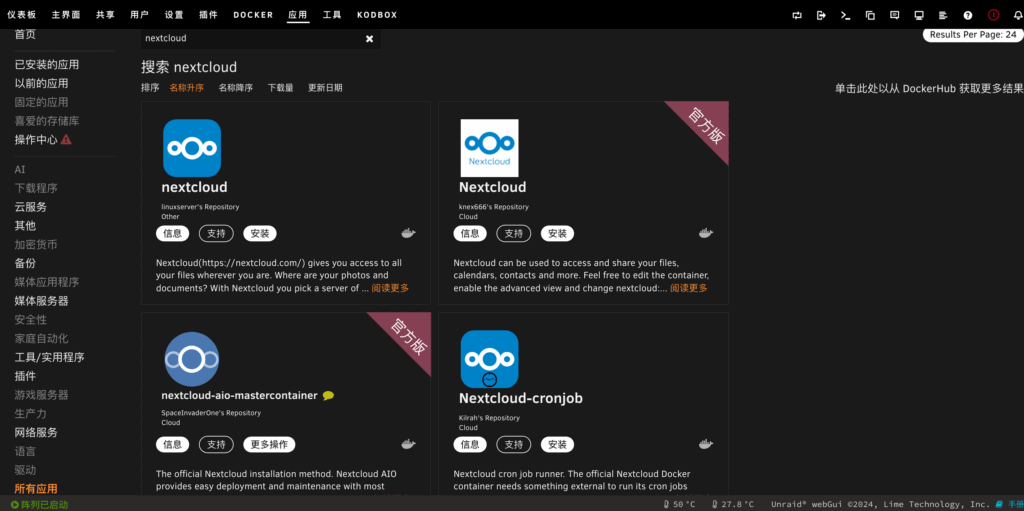Open the feedback speech bubble icon
Screen dimensions: 1024x511
click(x=894, y=15)
